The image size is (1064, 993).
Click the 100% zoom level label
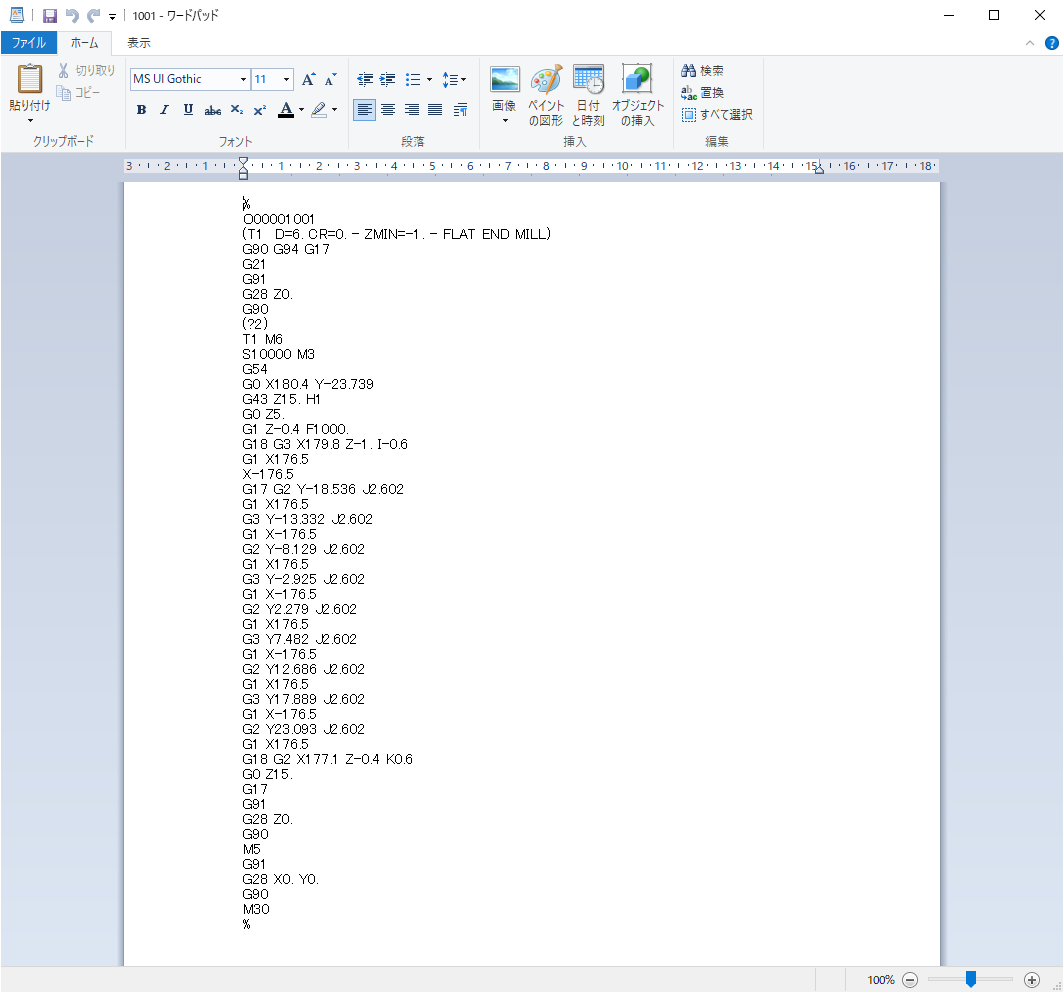880,979
